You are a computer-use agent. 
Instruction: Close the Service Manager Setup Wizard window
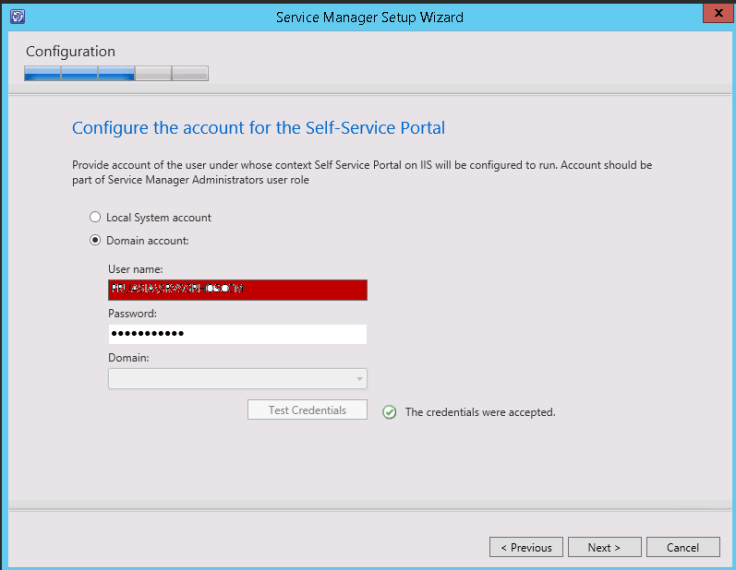[714, 15]
